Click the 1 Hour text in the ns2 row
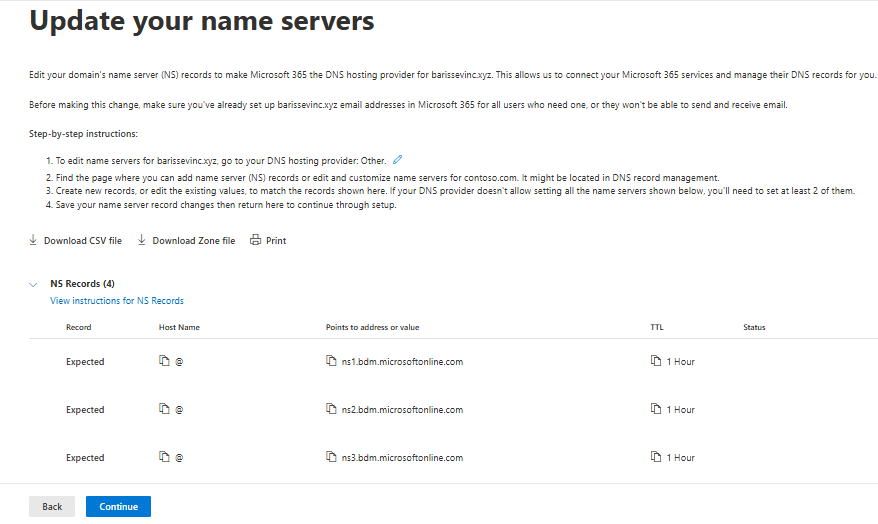This screenshot has height=524, width=878. [680, 410]
